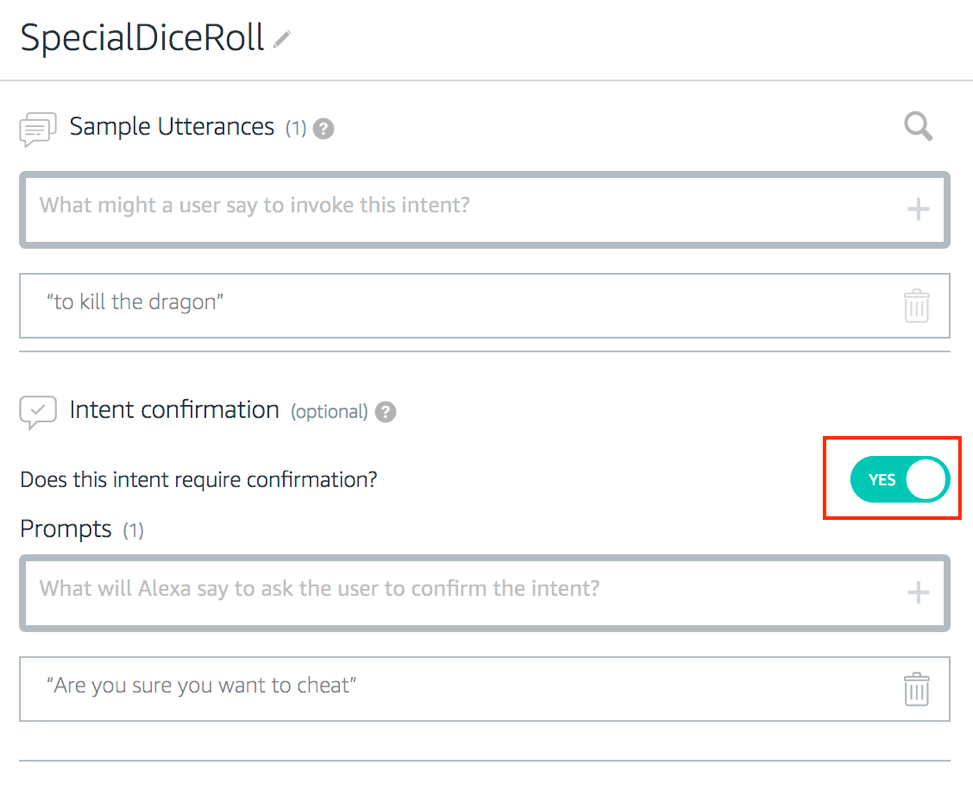Image resolution: width=973 pixels, height=810 pixels.
Task: Select the "Are you sure you want to cheat" prompt text
Action: tap(202, 686)
